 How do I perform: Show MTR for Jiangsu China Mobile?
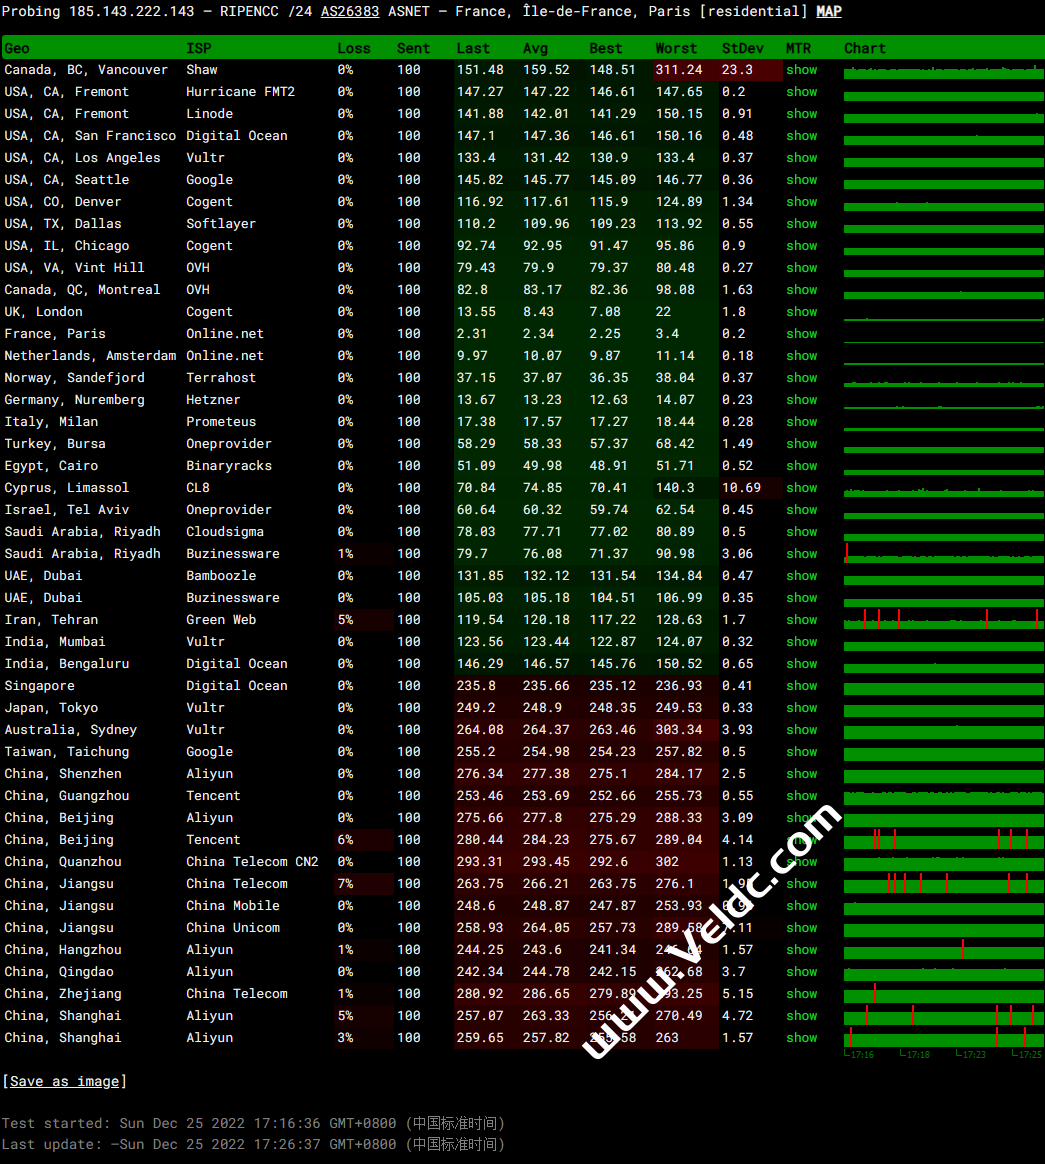(x=802, y=906)
